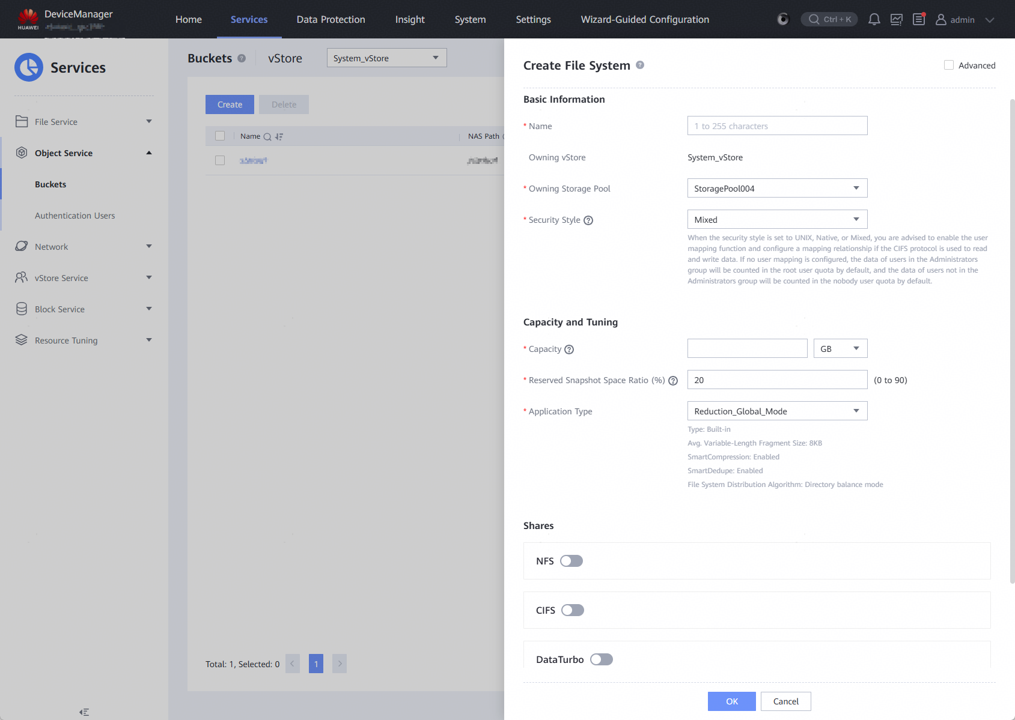Click the file system Name input field
Viewport: 1015px width, 720px height.
click(776, 126)
